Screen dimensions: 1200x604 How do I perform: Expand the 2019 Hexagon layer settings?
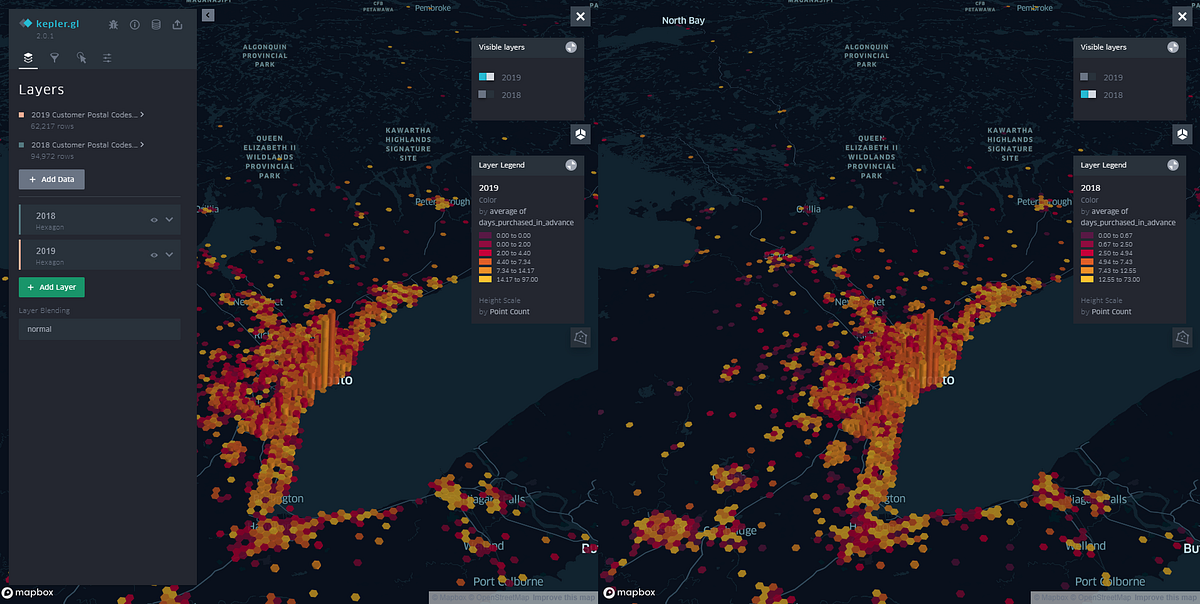[168, 253]
